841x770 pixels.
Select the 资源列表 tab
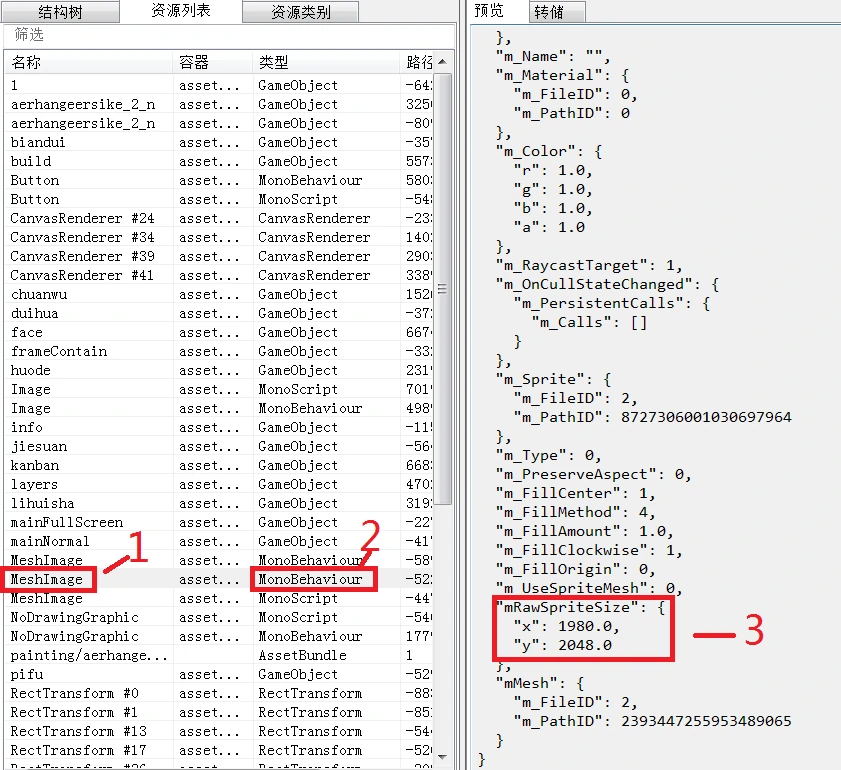click(180, 11)
